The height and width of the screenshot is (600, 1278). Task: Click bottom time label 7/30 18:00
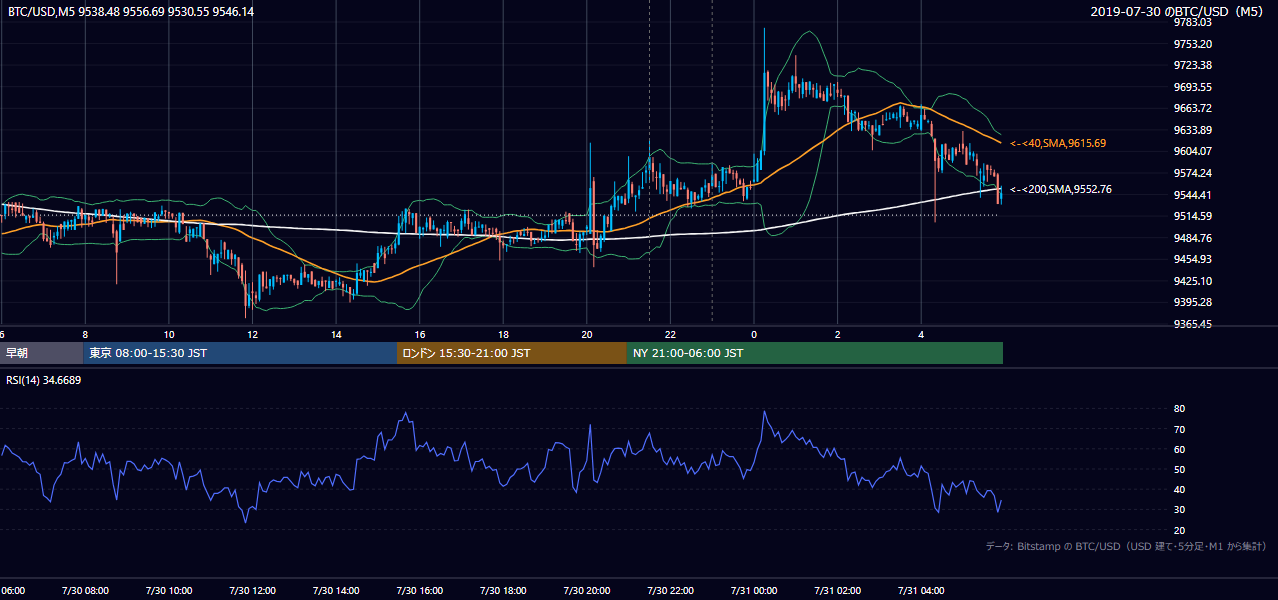(x=503, y=591)
